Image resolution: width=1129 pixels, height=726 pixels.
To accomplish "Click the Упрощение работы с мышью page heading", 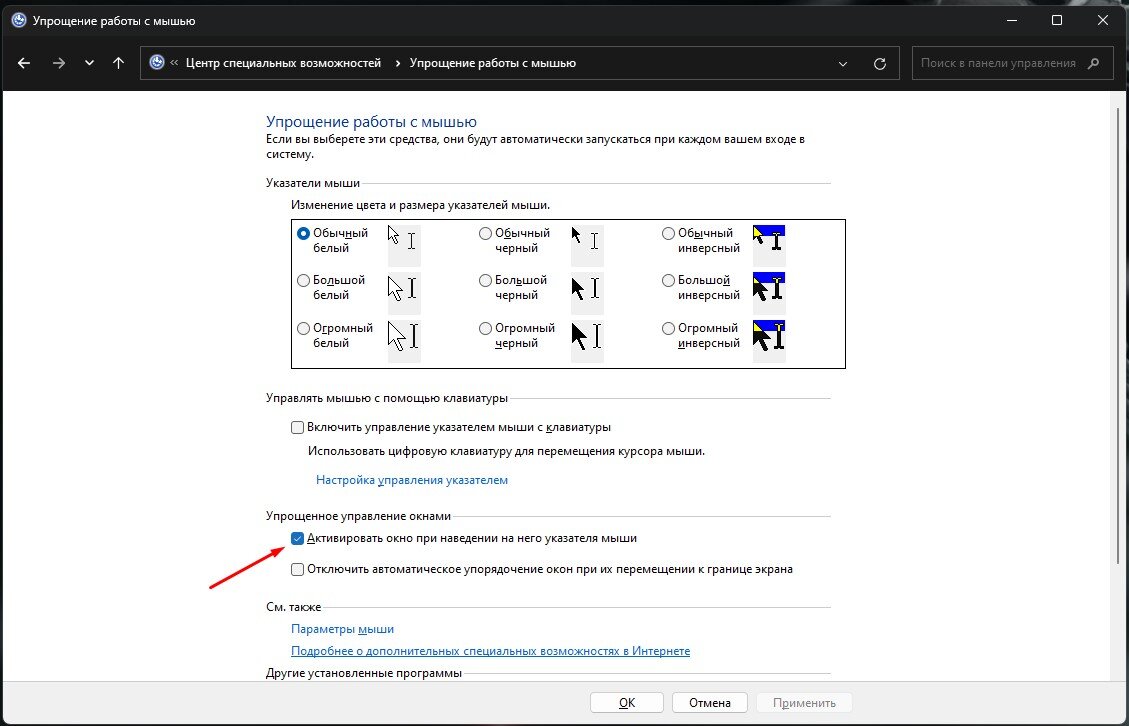I will click(x=372, y=122).
